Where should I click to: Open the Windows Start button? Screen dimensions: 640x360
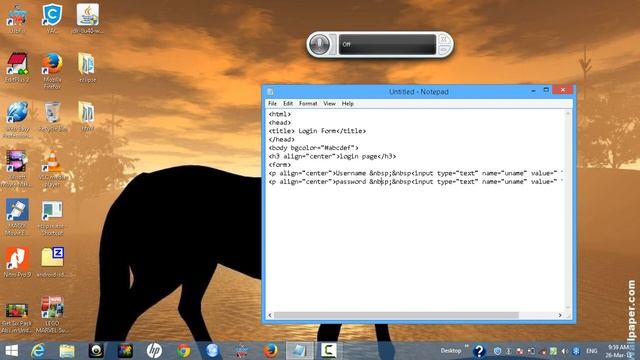11,351
